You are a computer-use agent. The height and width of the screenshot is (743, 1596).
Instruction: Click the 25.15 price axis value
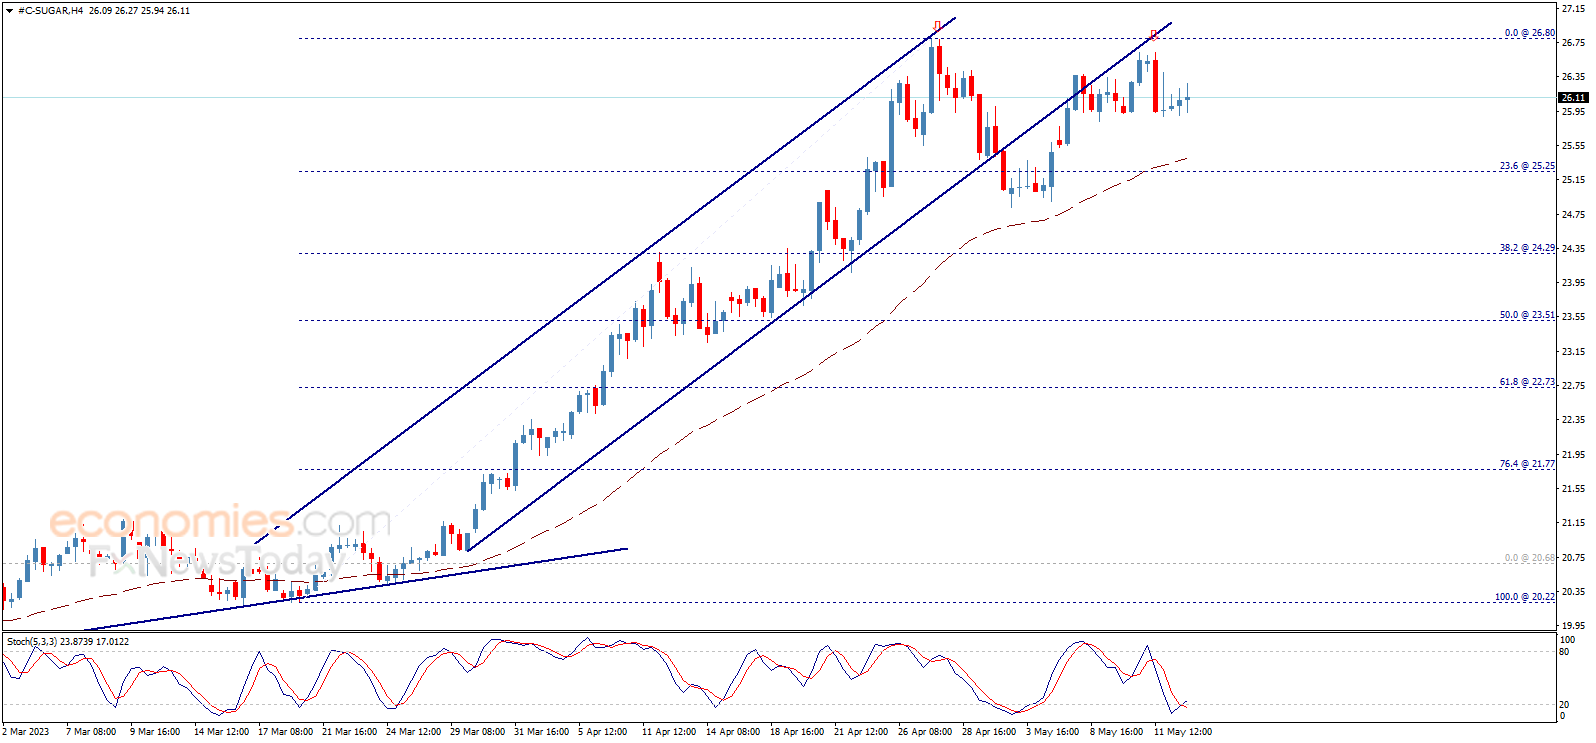(x=1573, y=180)
